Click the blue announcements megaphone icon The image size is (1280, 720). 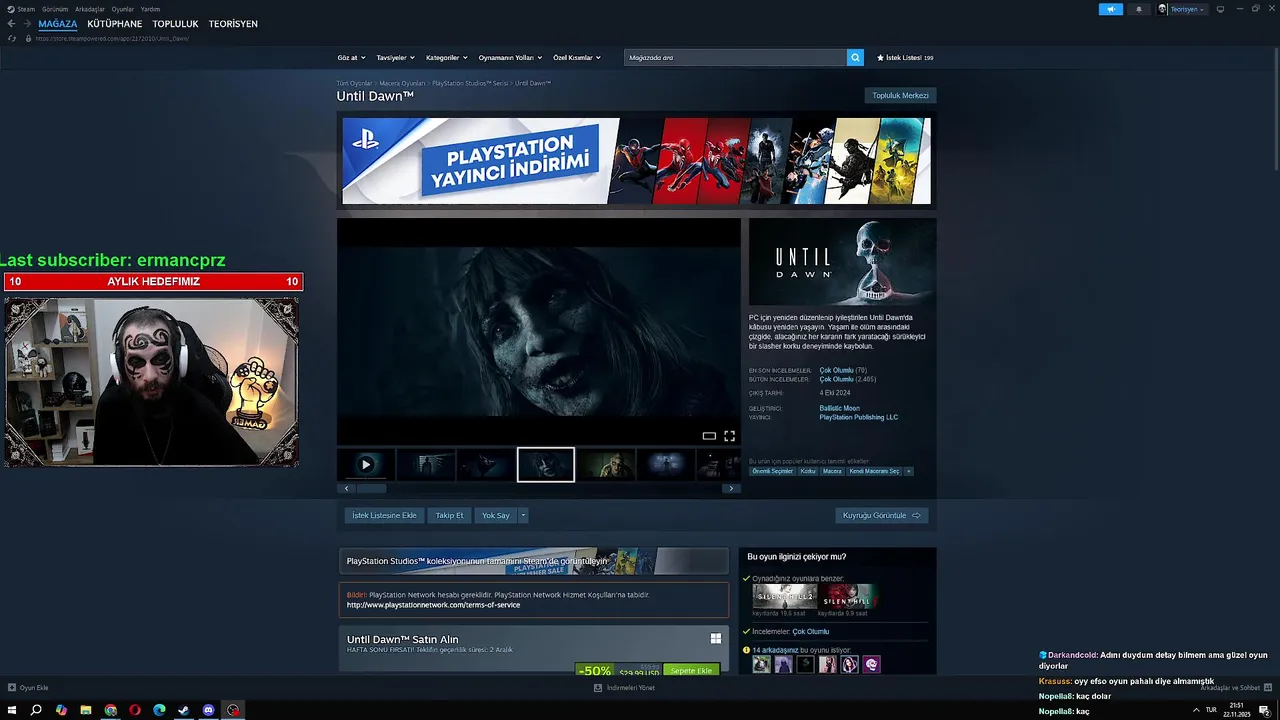[x=1111, y=9]
